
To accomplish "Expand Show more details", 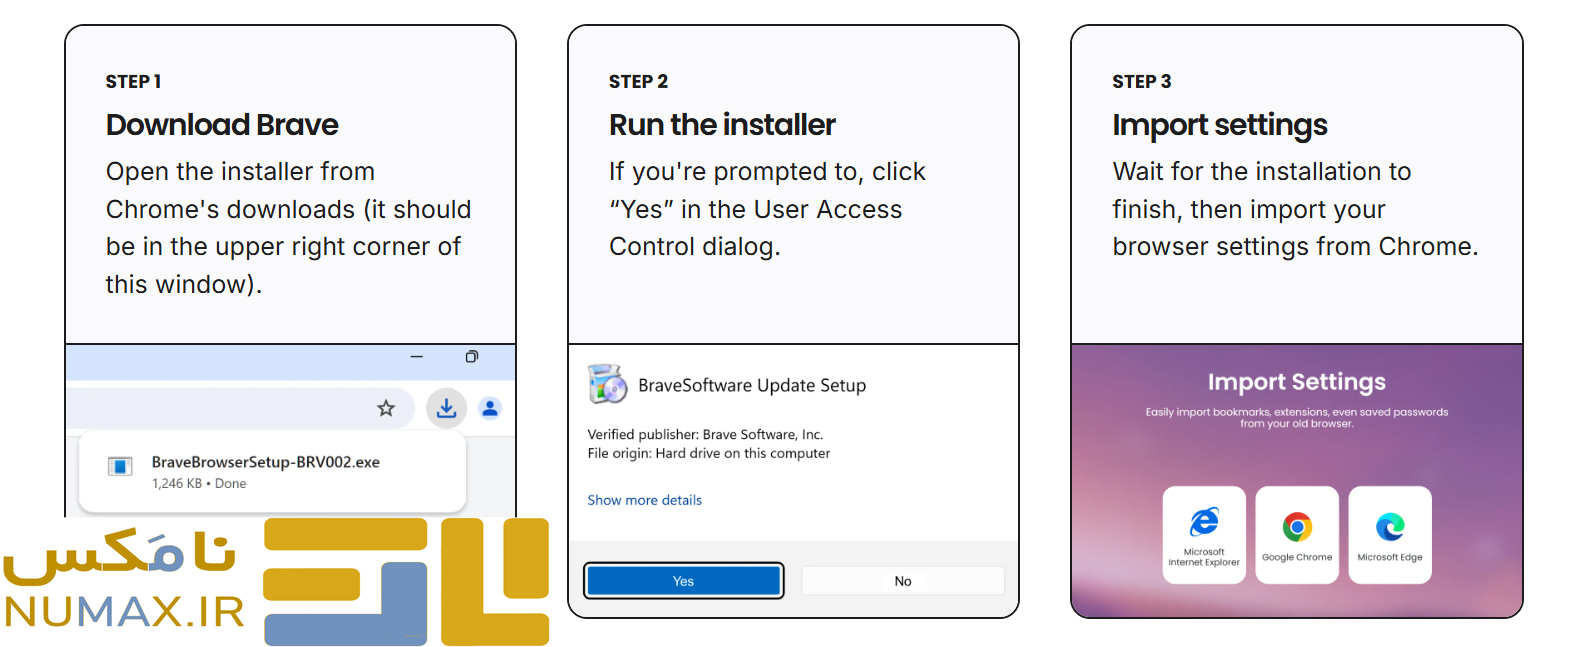I will pyautogui.click(x=644, y=500).
